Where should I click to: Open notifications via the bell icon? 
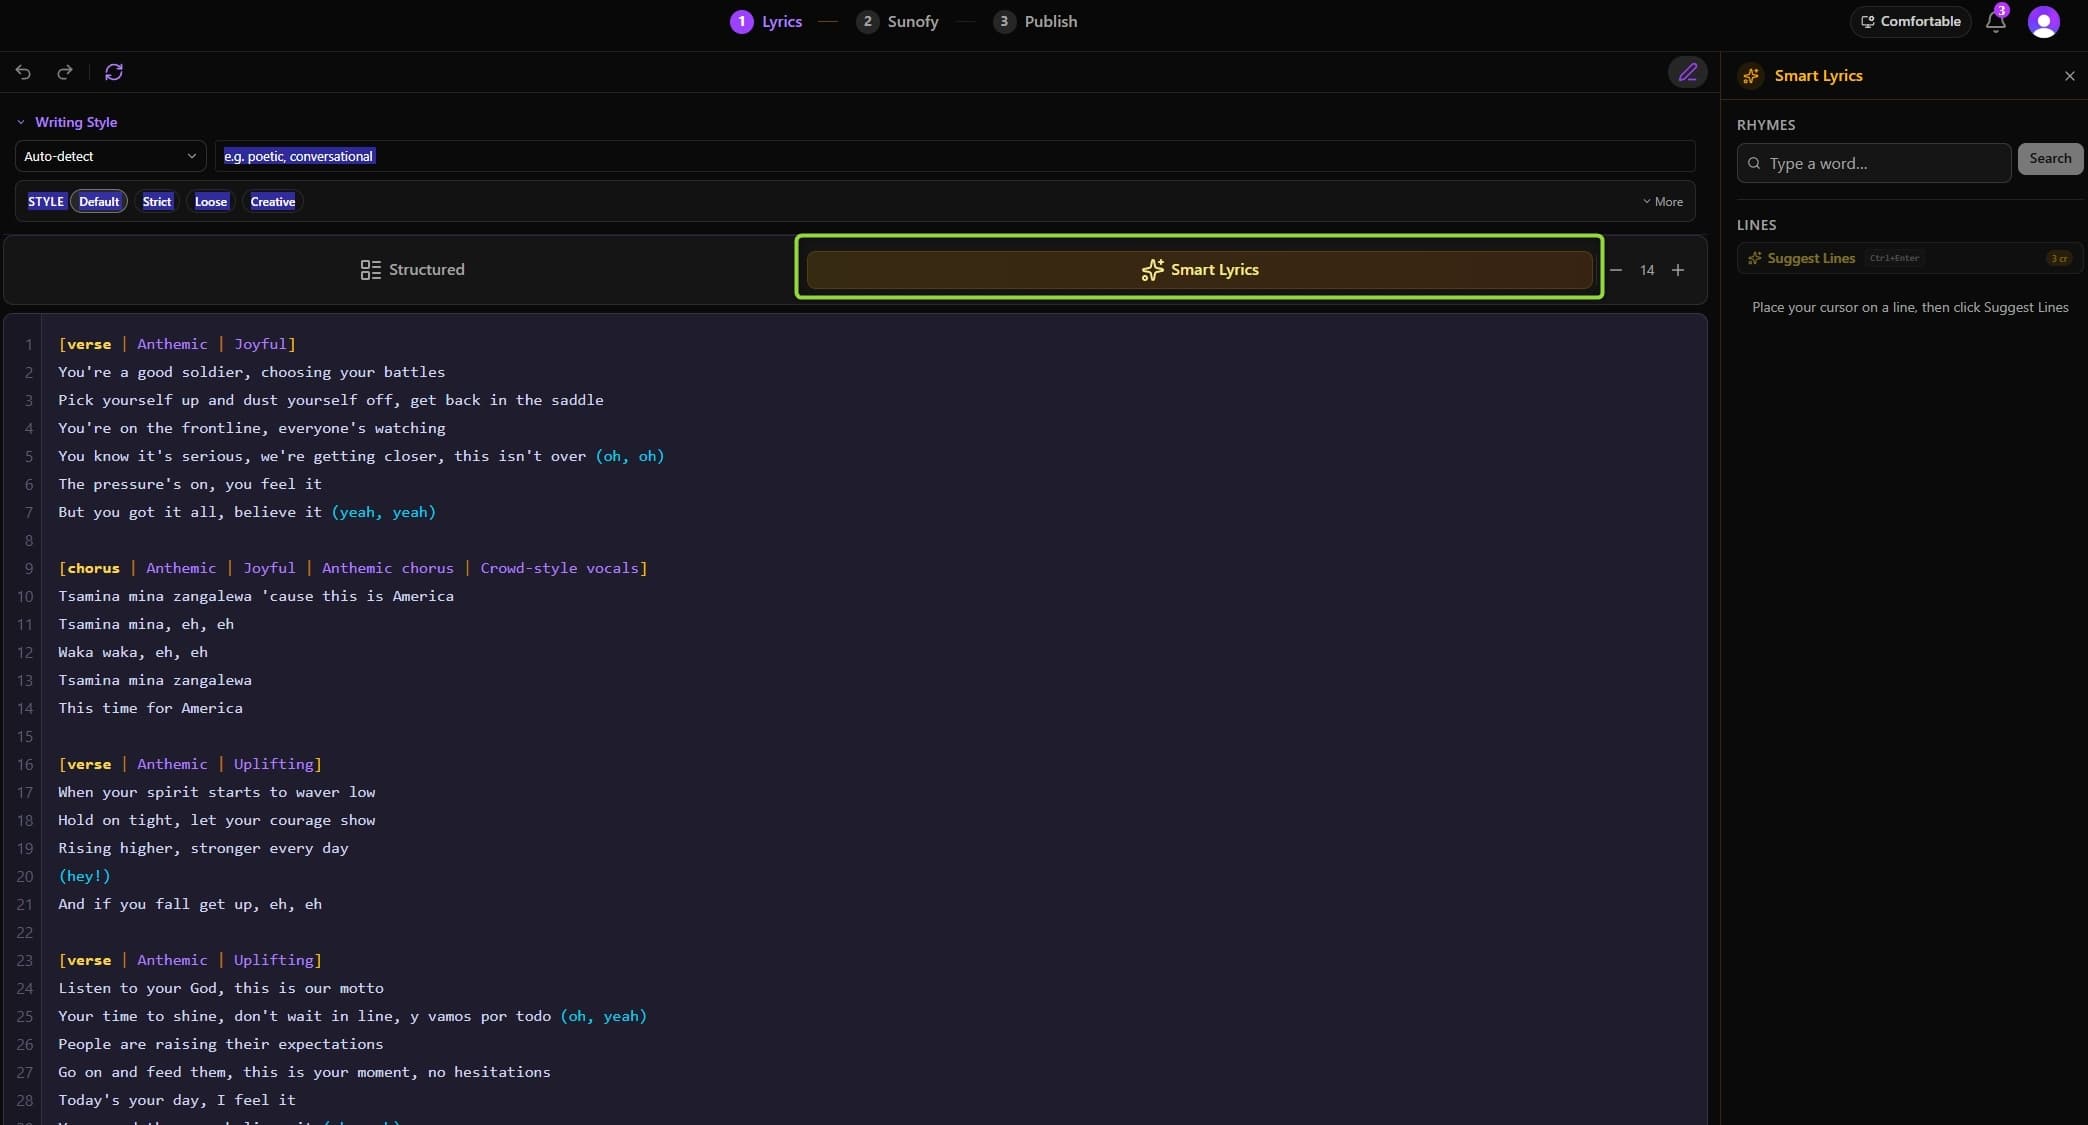click(x=1996, y=21)
